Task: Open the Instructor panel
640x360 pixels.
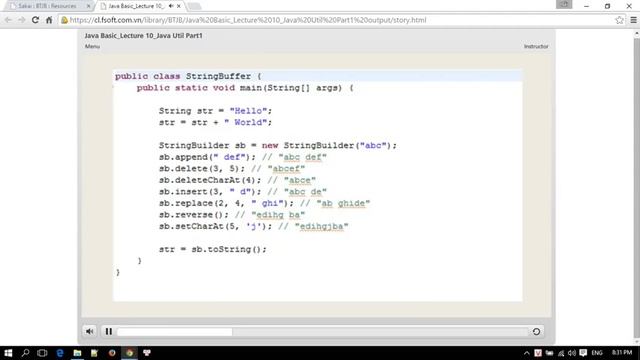Action: 536,47
